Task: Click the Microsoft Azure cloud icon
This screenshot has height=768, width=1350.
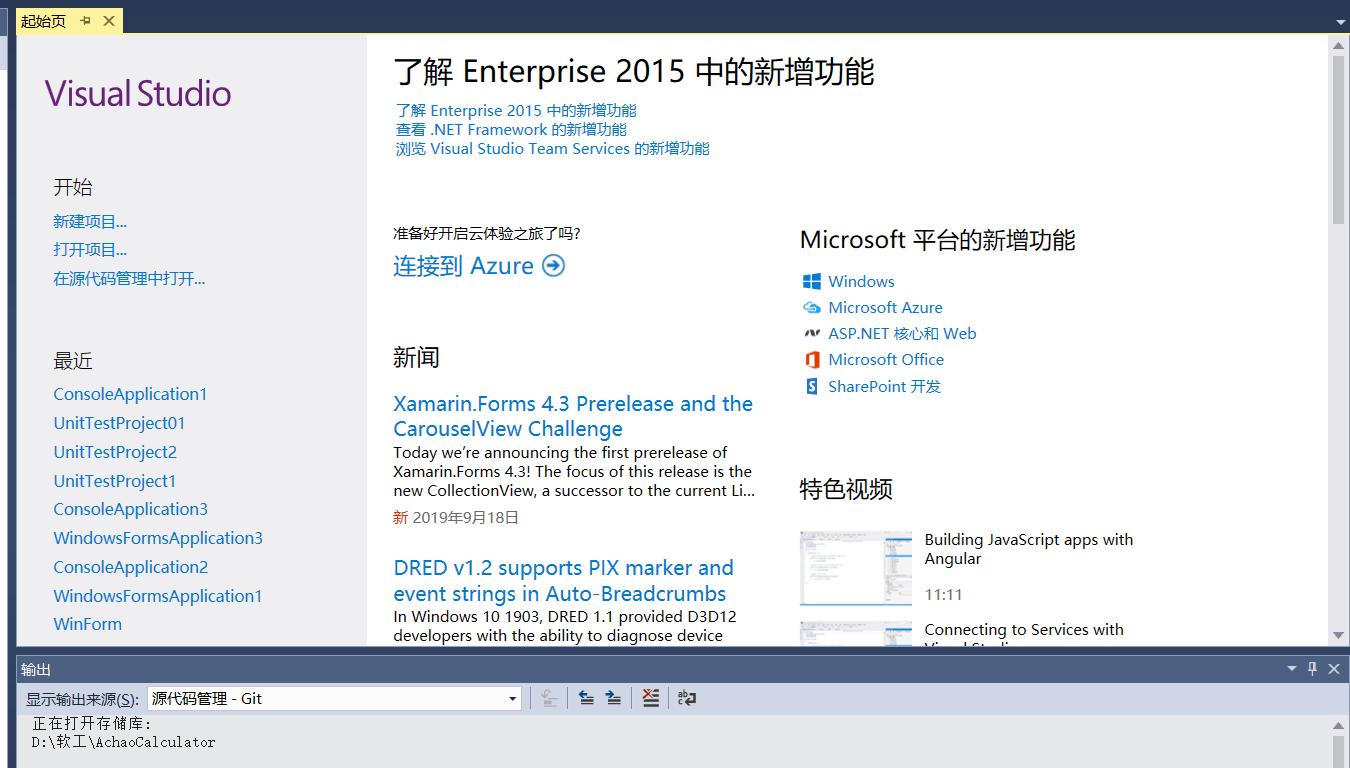Action: (812, 308)
